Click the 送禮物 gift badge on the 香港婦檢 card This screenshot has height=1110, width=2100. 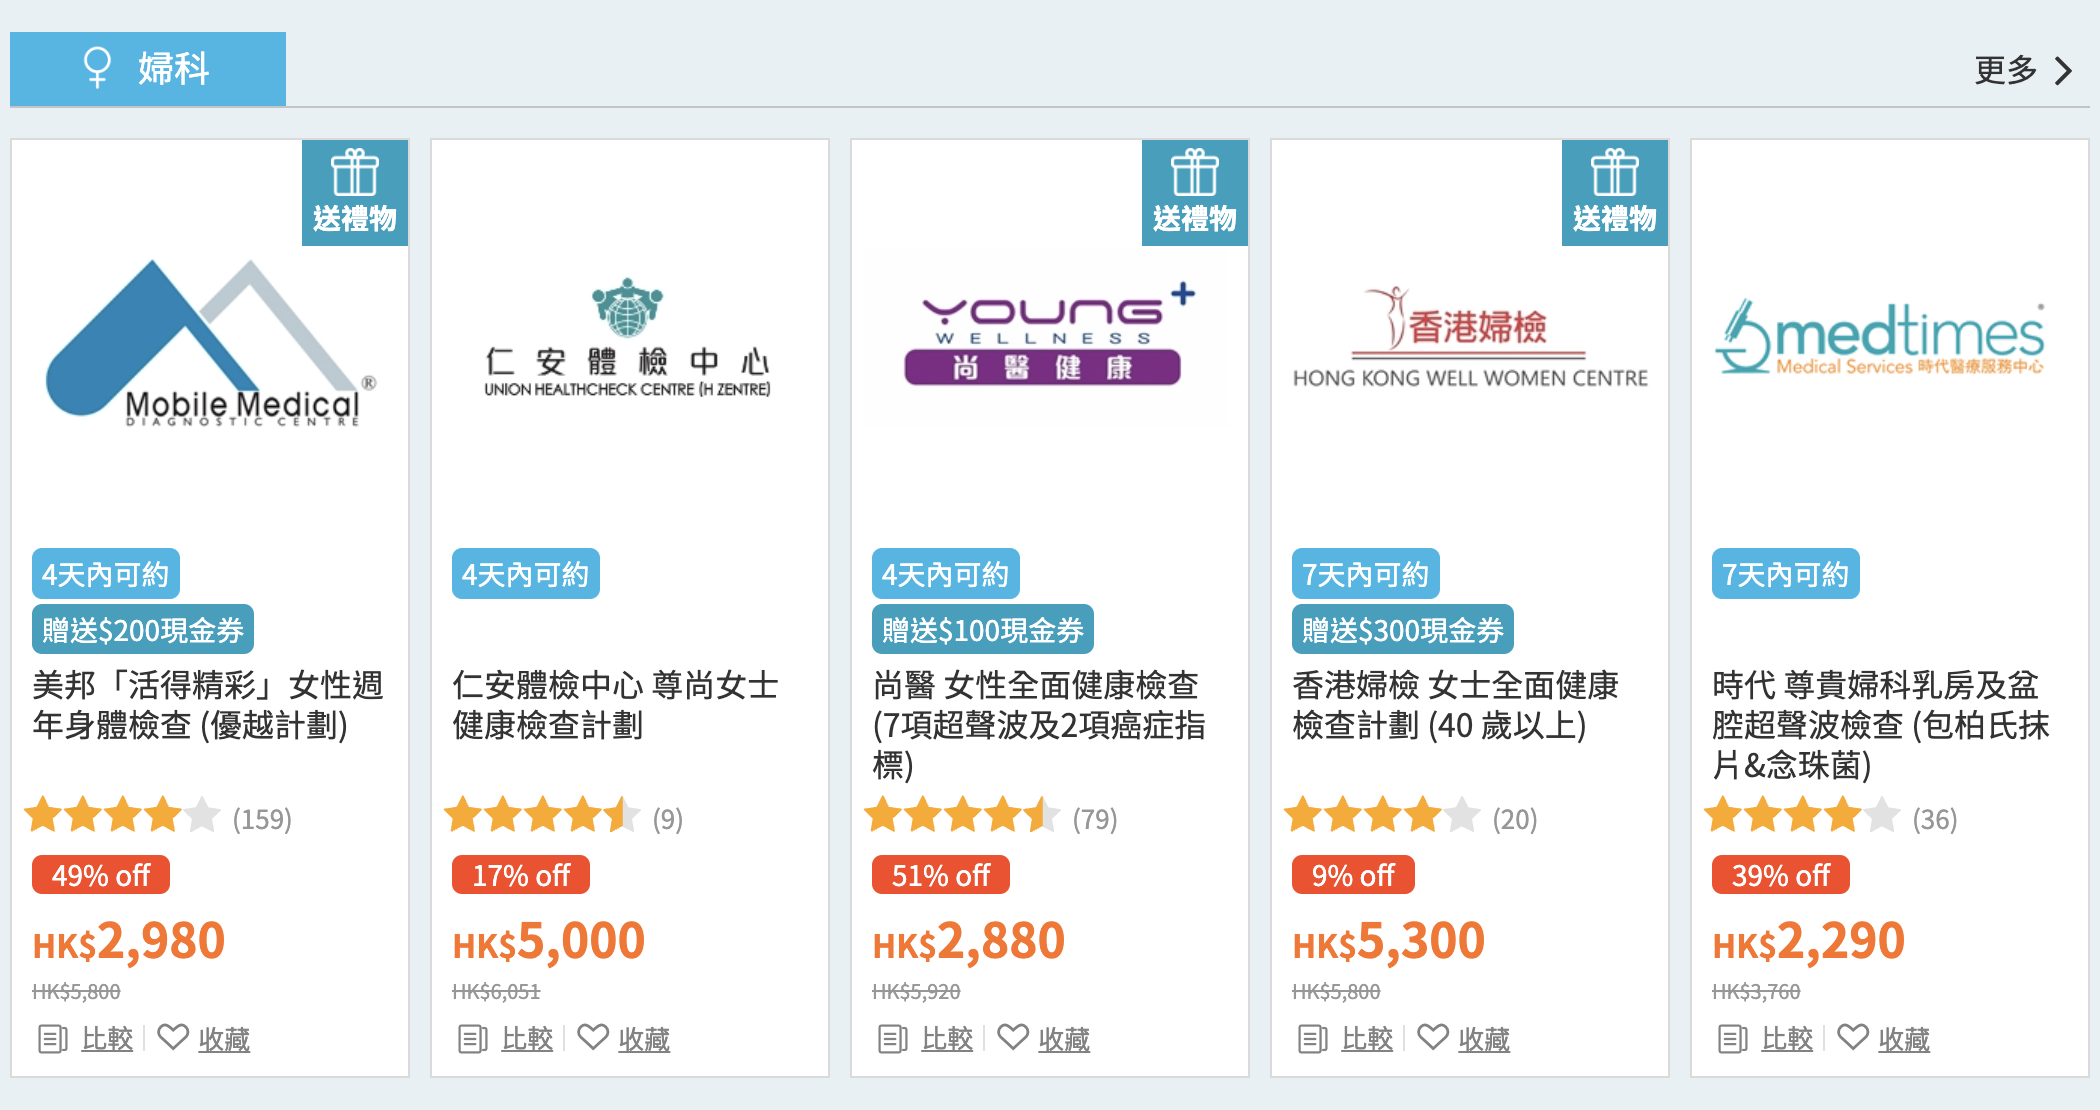pyautogui.click(x=1615, y=192)
